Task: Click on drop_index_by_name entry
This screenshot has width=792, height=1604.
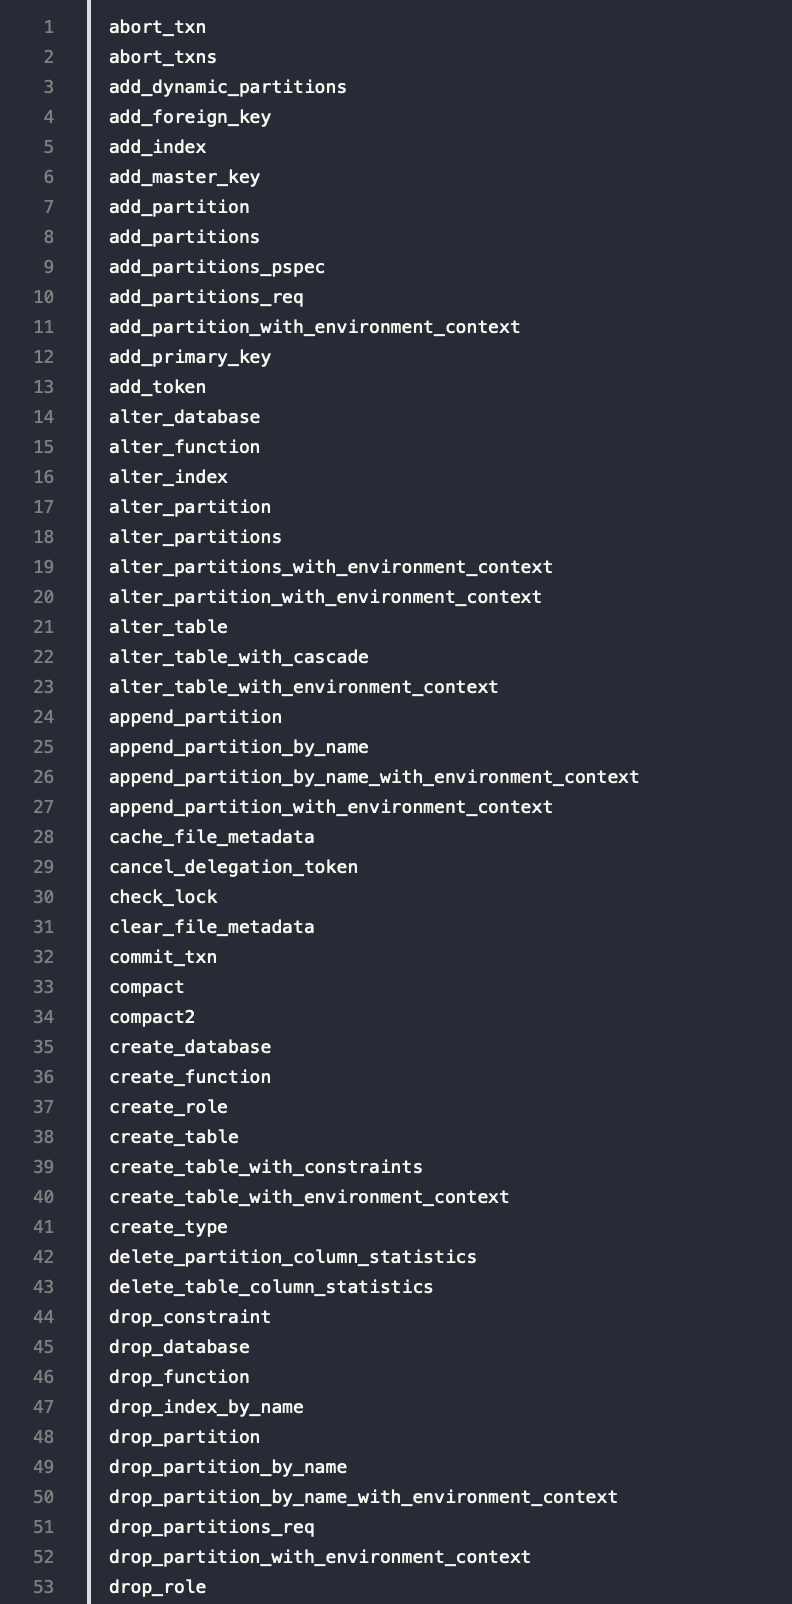Action: click(207, 1407)
